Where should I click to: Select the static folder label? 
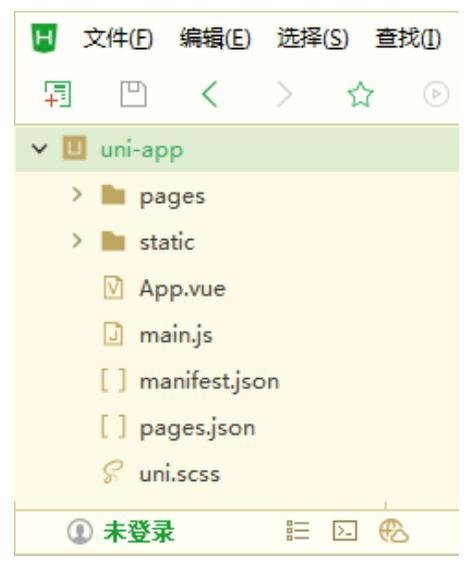click(x=167, y=242)
